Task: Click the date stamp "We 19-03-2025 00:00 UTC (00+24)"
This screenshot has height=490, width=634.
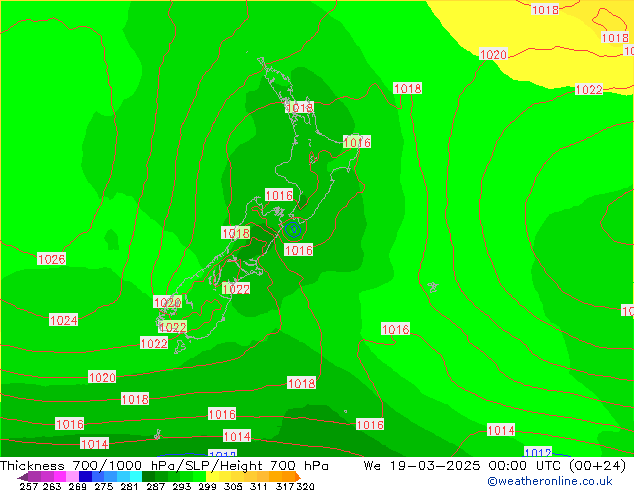Action: pos(495,466)
